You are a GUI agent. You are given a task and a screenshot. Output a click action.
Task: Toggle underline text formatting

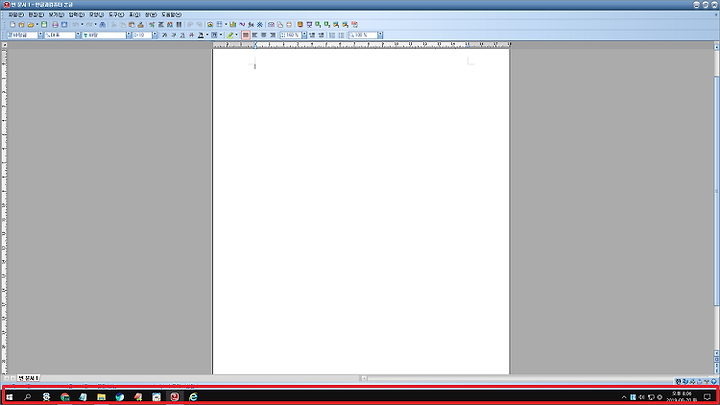point(183,35)
